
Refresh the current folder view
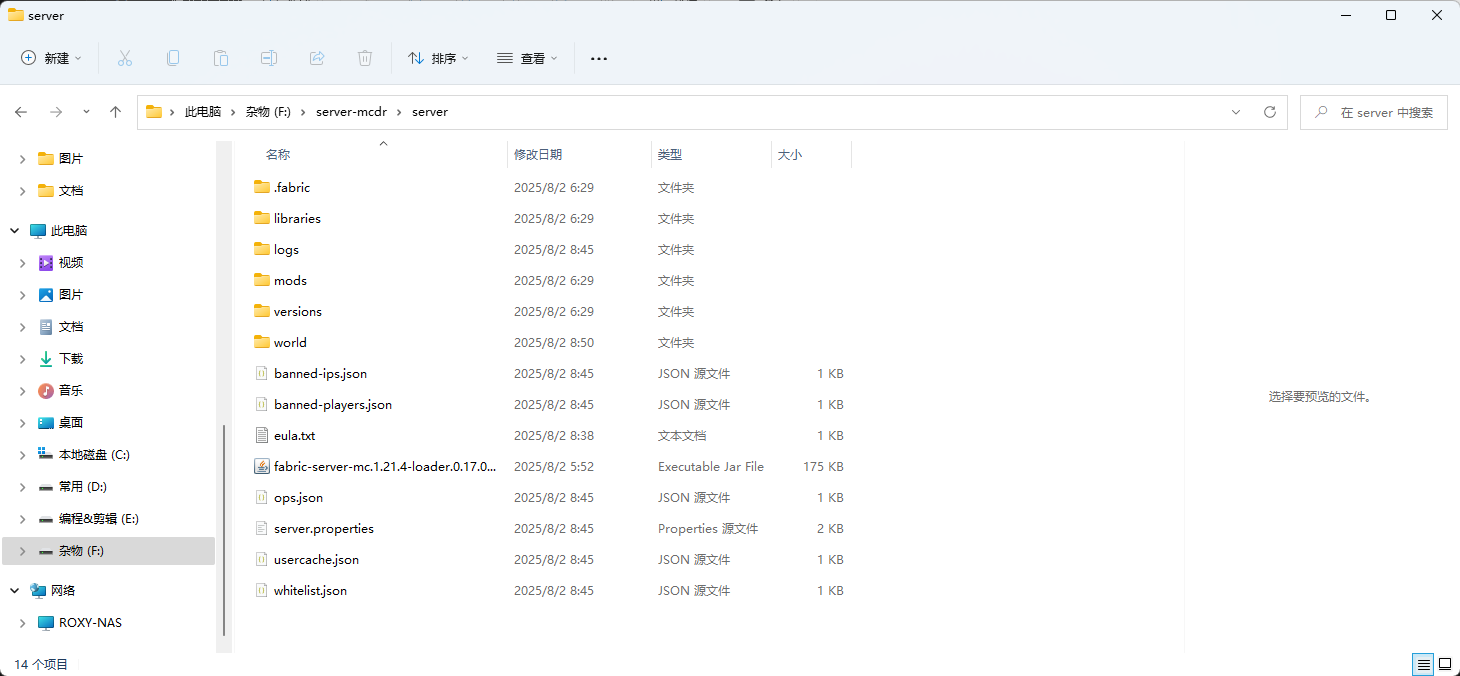[1270, 112]
